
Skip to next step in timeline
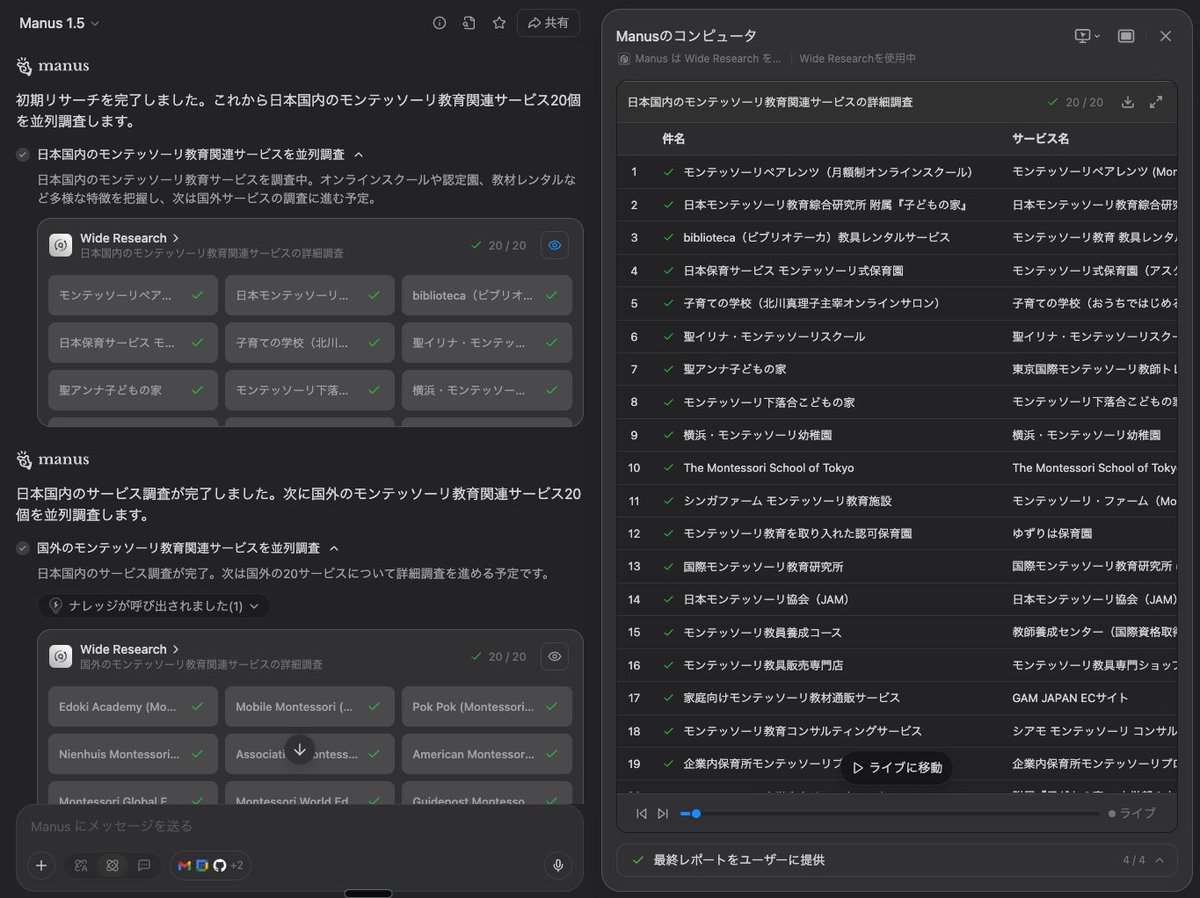662,813
